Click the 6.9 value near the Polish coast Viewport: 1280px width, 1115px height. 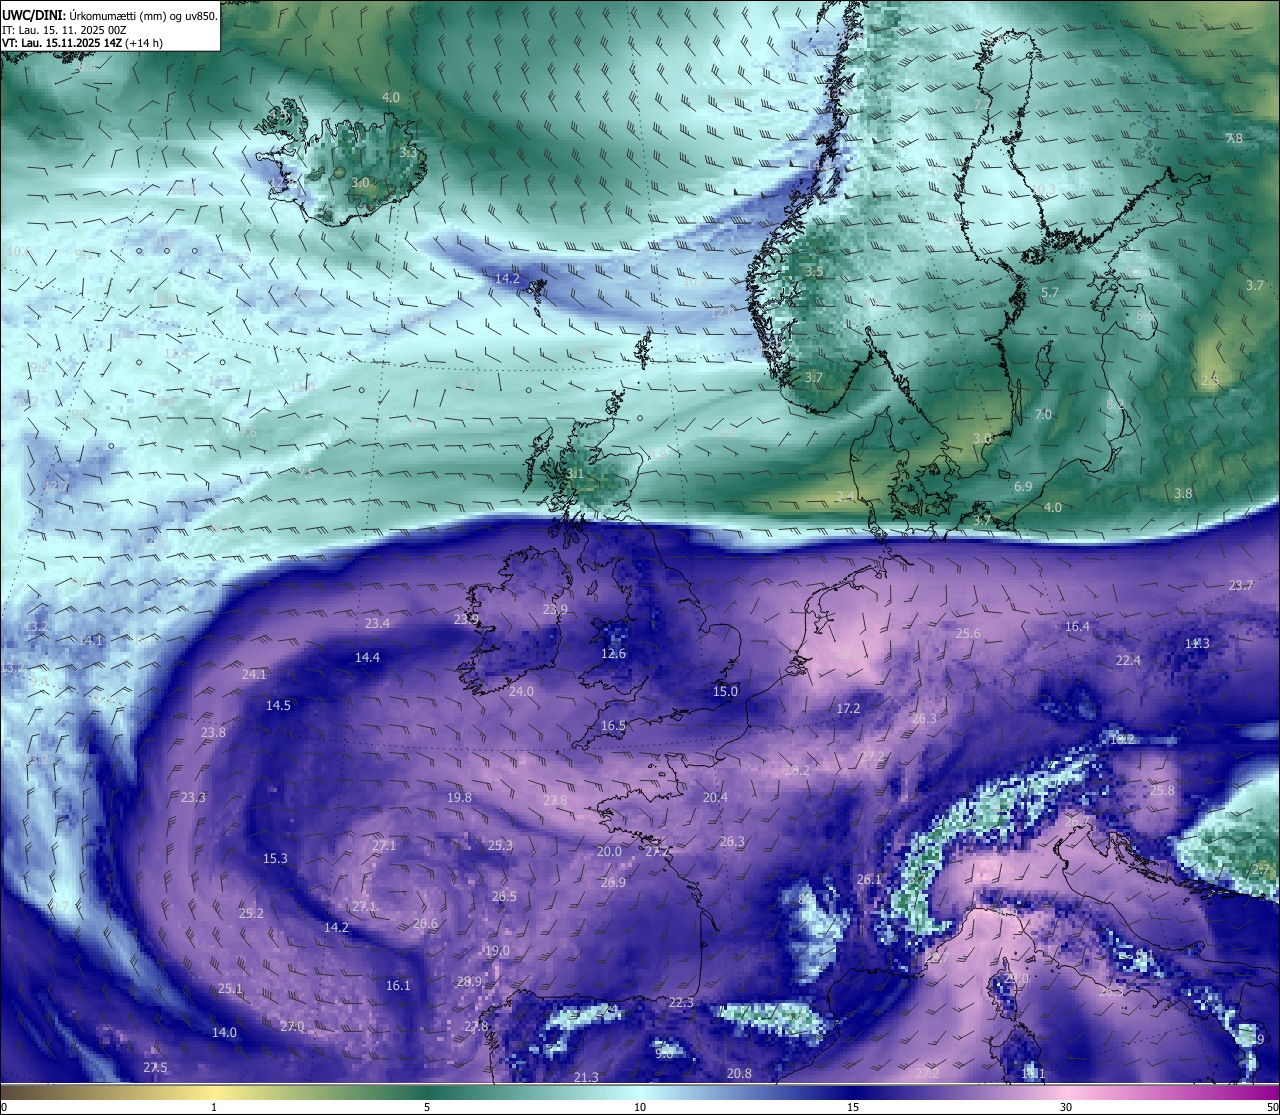(1023, 486)
